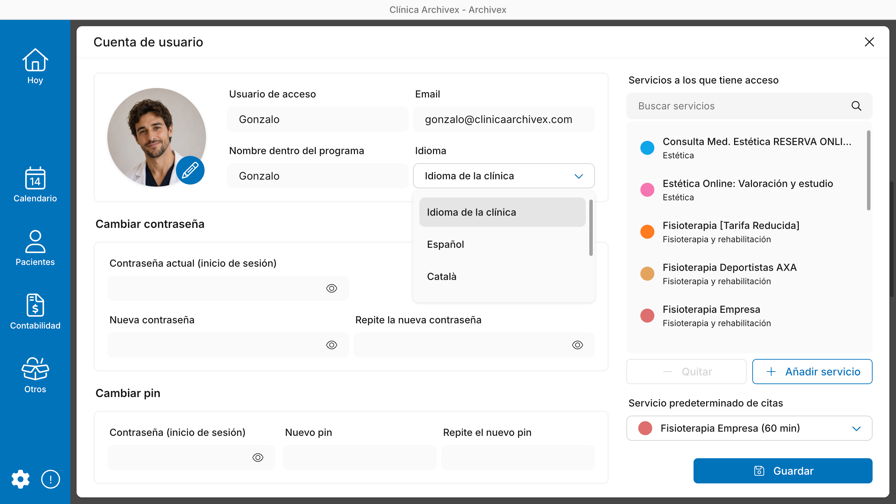Go to the Pacientes section
Image resolution: width=896 pixels, height=504 pixels.
(35, 248)
